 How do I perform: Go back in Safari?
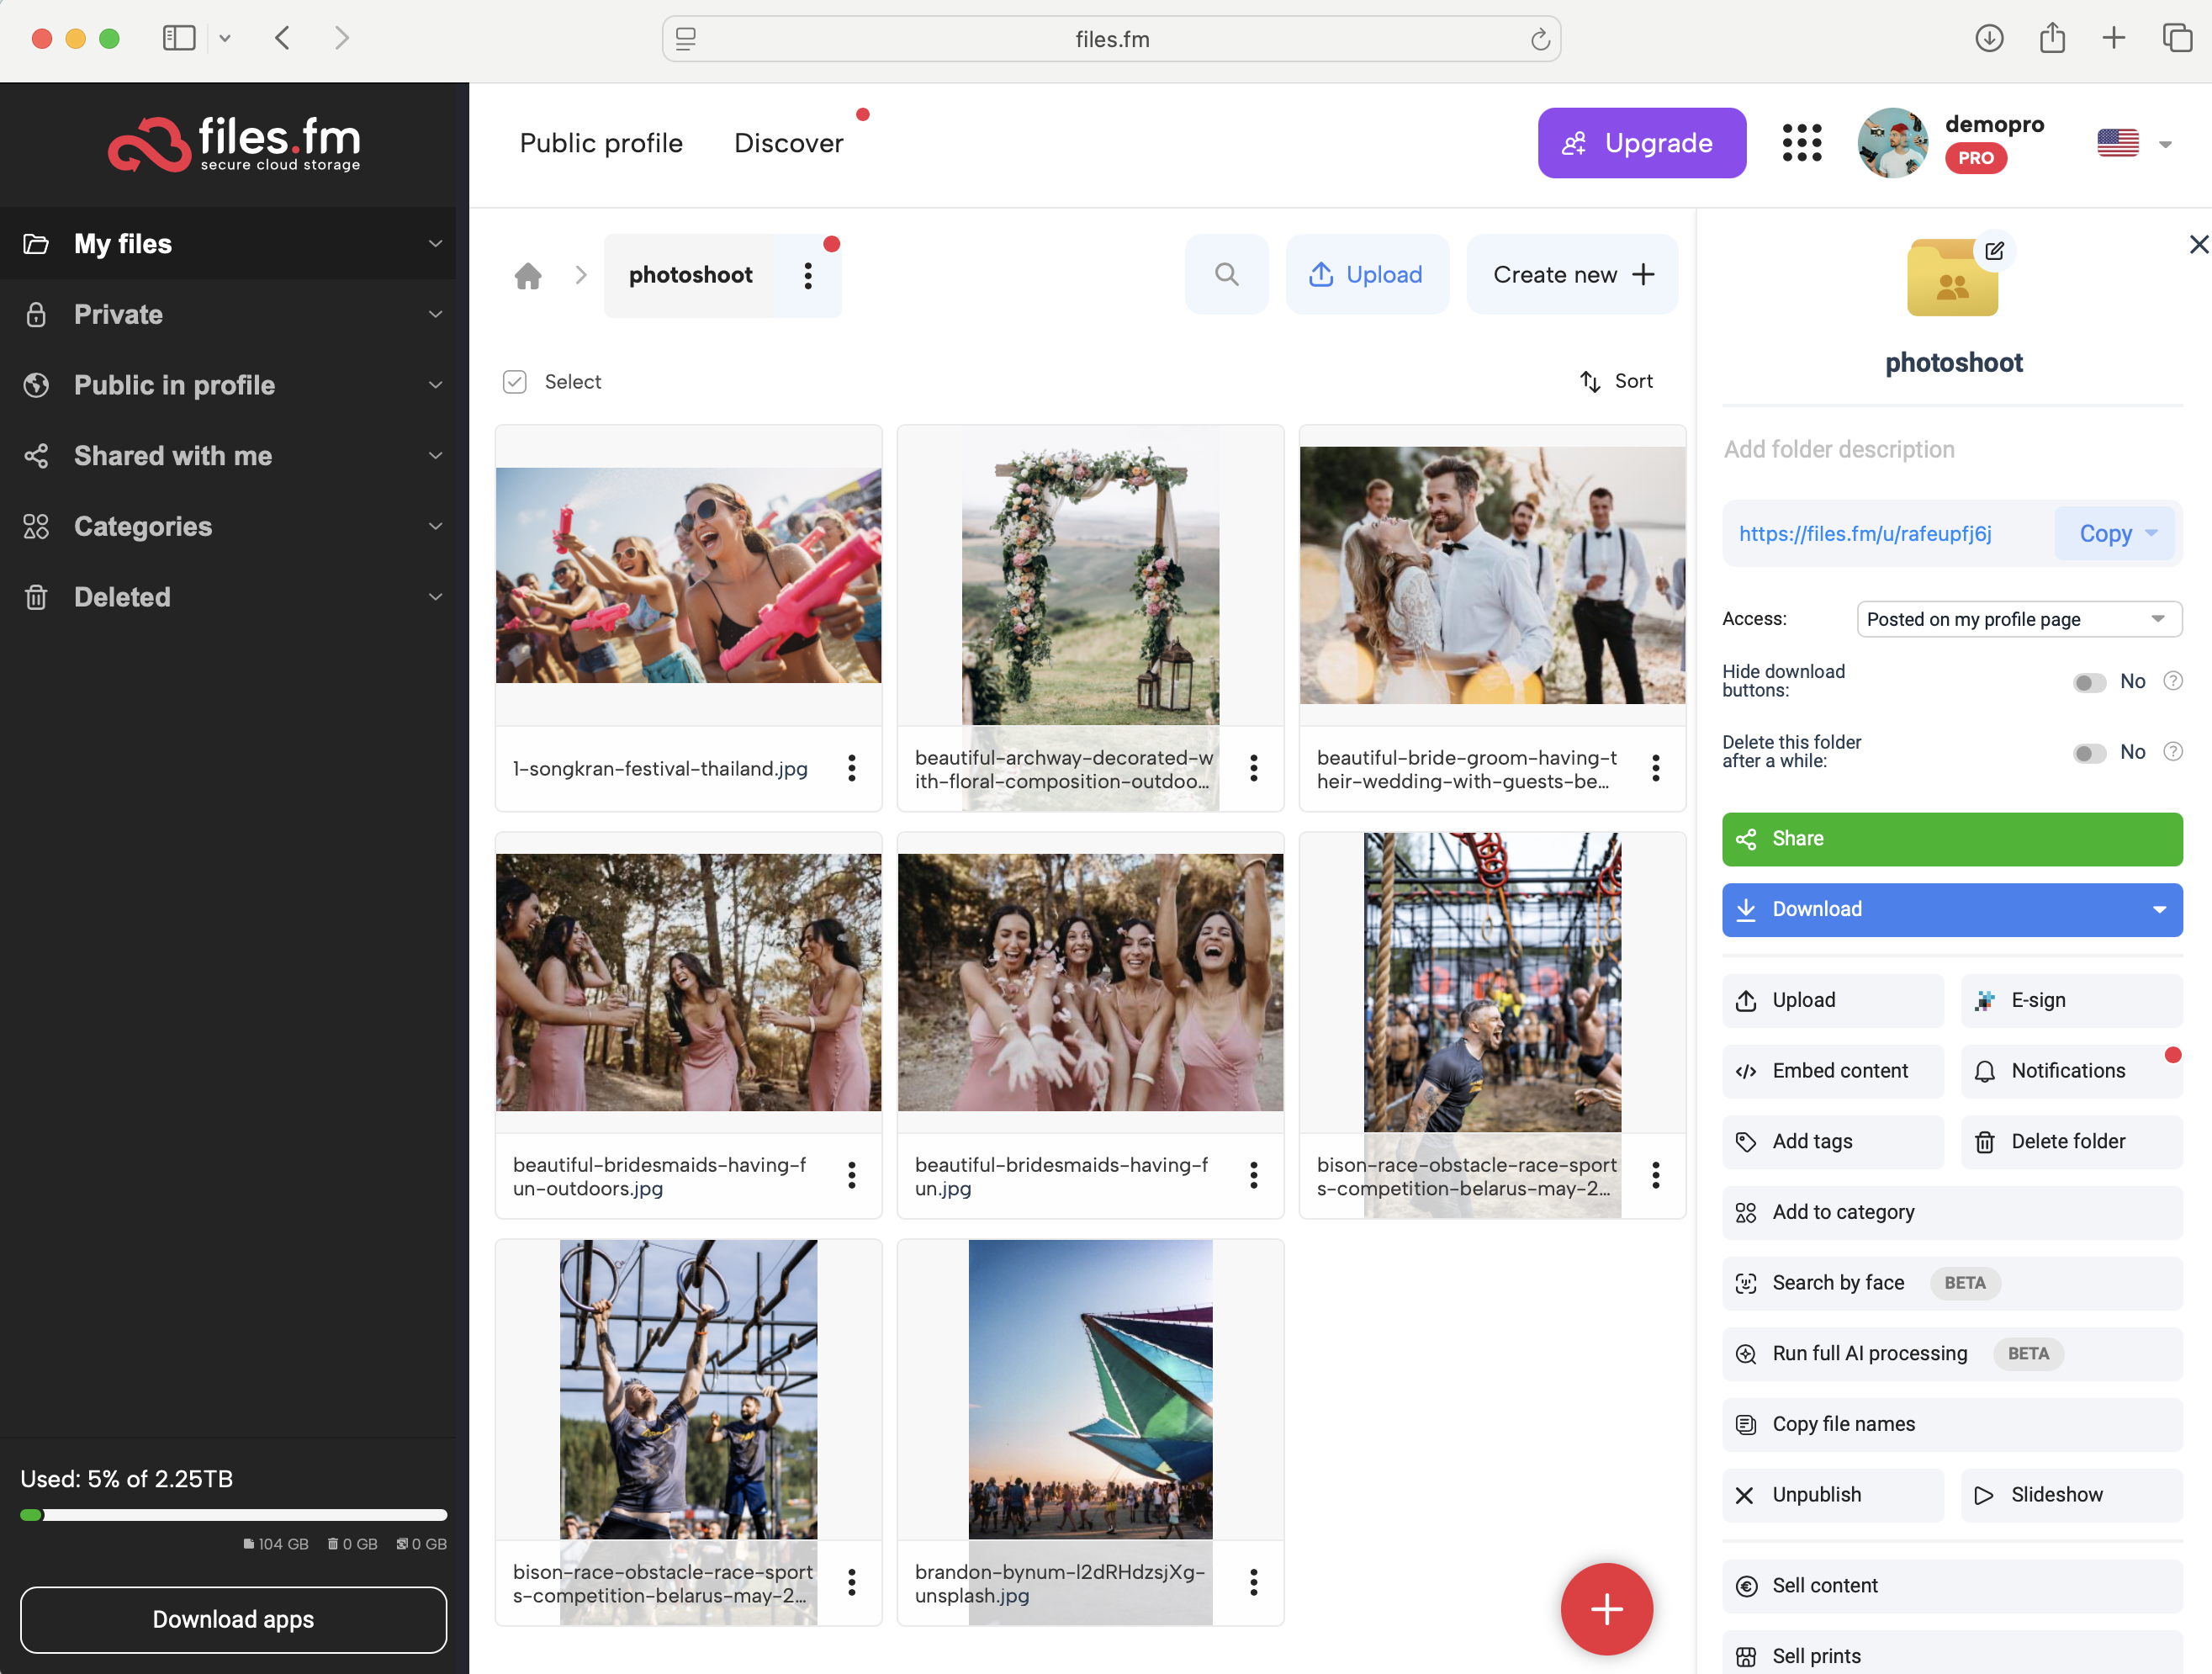click(x=283, y=38)
